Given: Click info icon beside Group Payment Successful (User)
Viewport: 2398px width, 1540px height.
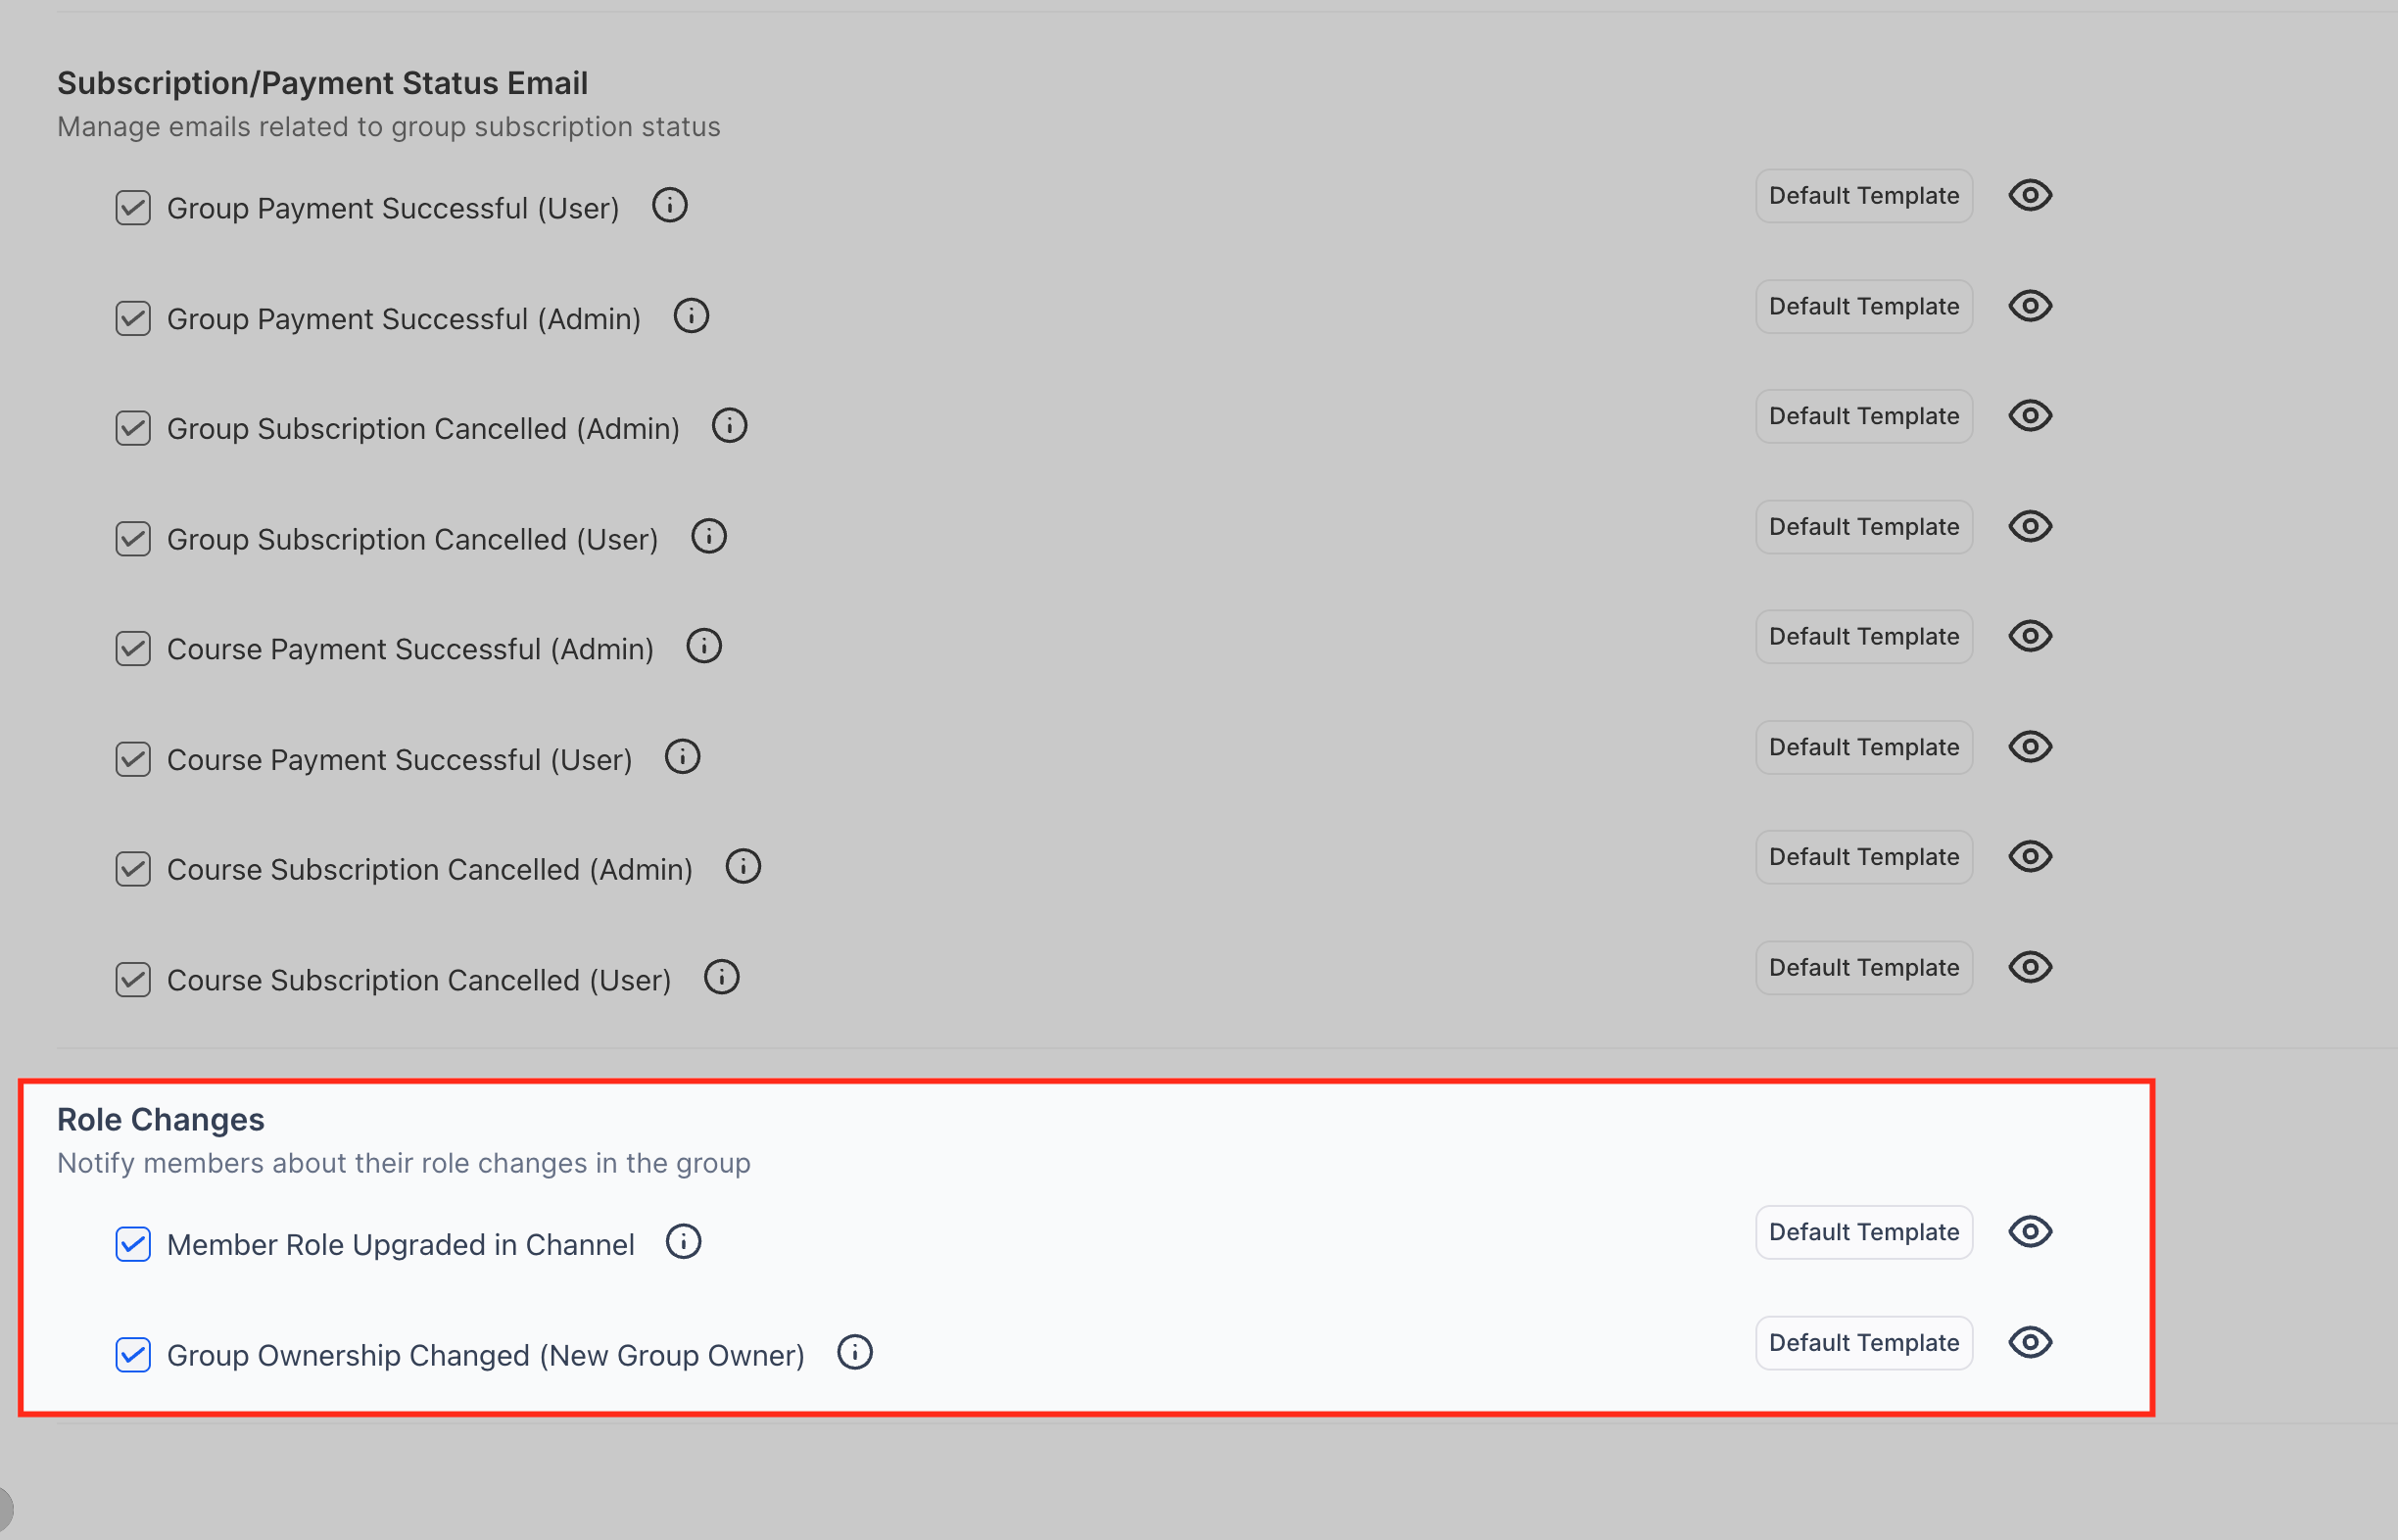Looking at the screenshot, I should coord(669,206).
